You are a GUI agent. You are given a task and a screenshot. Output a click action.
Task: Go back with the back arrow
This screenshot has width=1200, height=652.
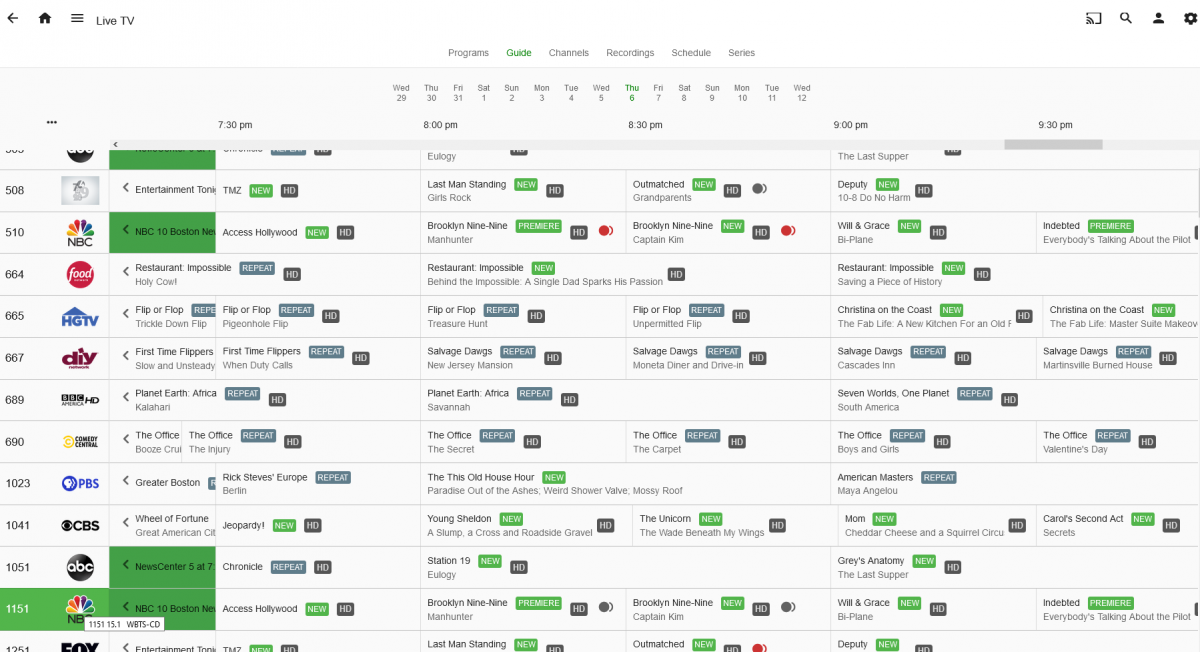pos(12,18)
